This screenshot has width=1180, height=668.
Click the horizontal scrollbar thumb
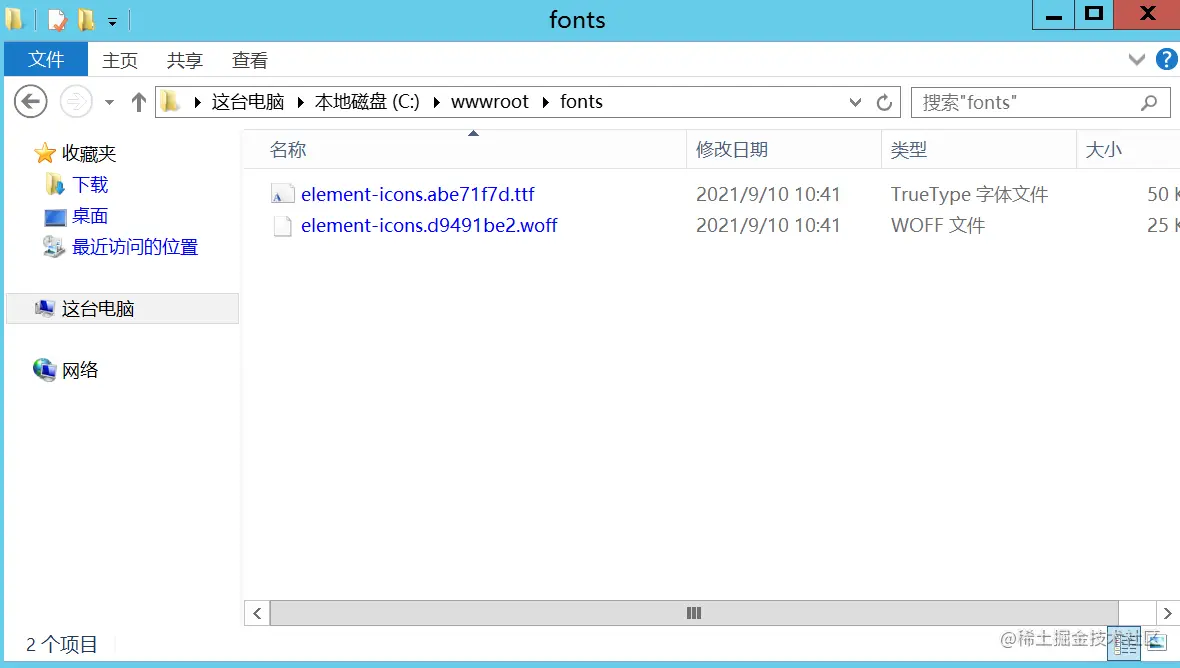(x=694, y=613)
